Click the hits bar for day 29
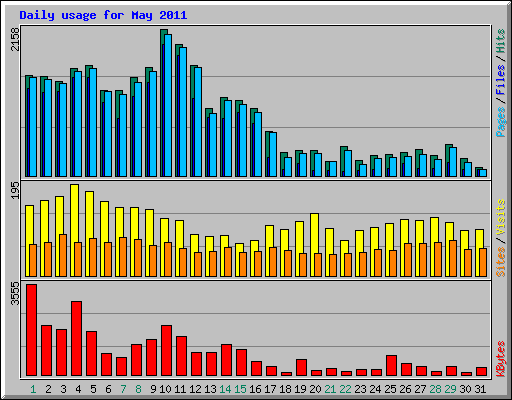 [x=449, y=160]
